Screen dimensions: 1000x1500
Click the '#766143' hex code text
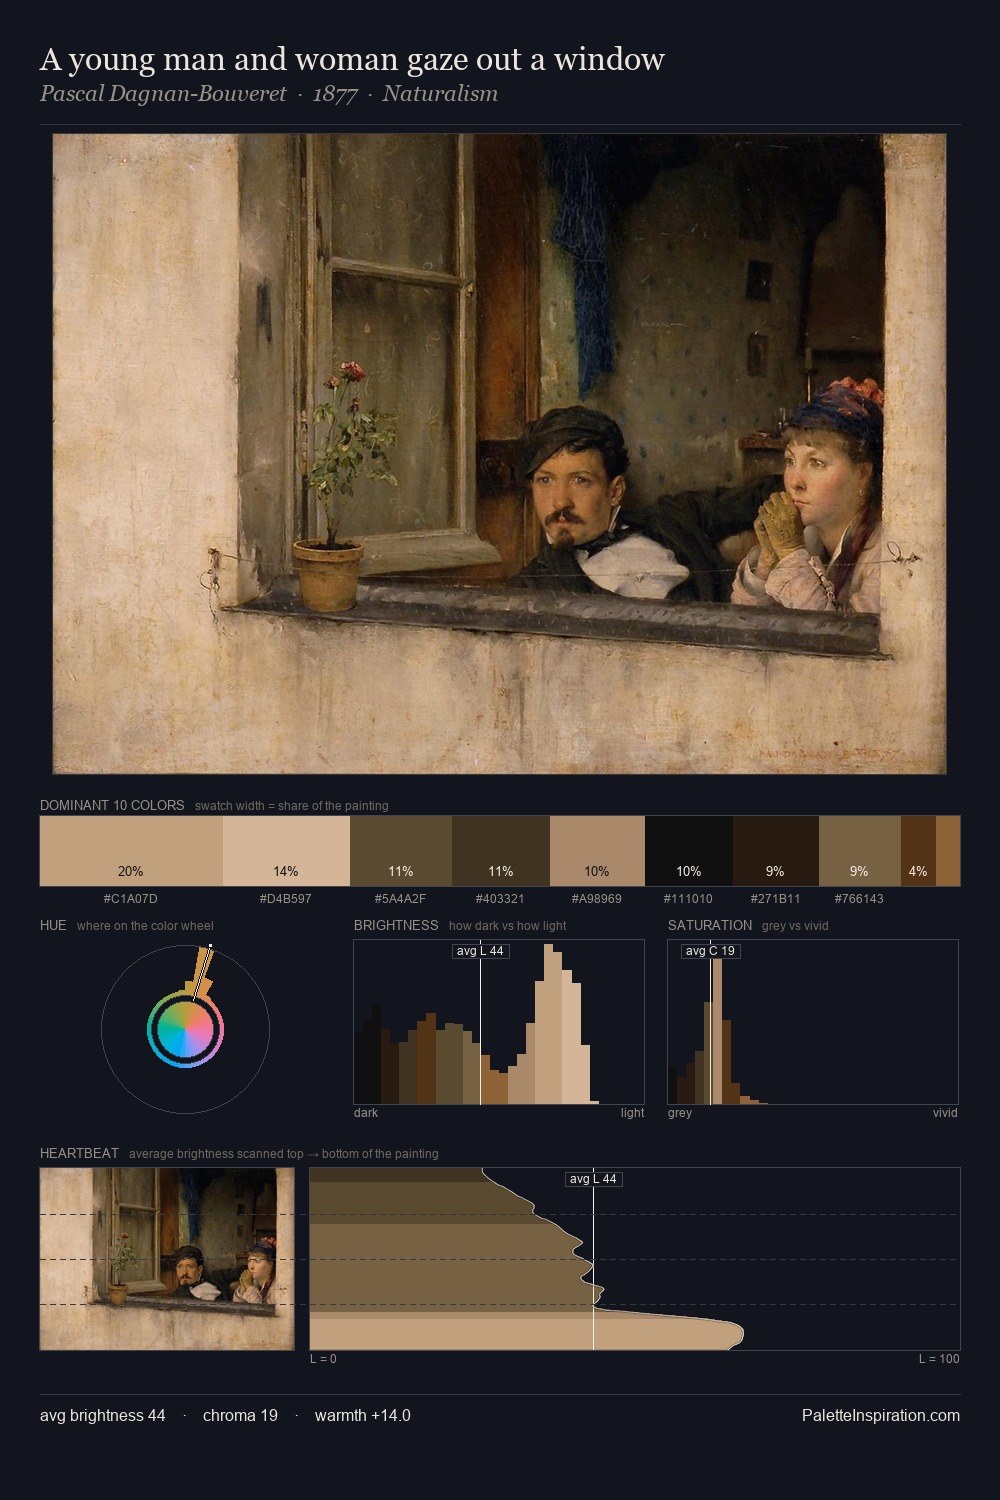pyautogui.click(x=860, y=899)
